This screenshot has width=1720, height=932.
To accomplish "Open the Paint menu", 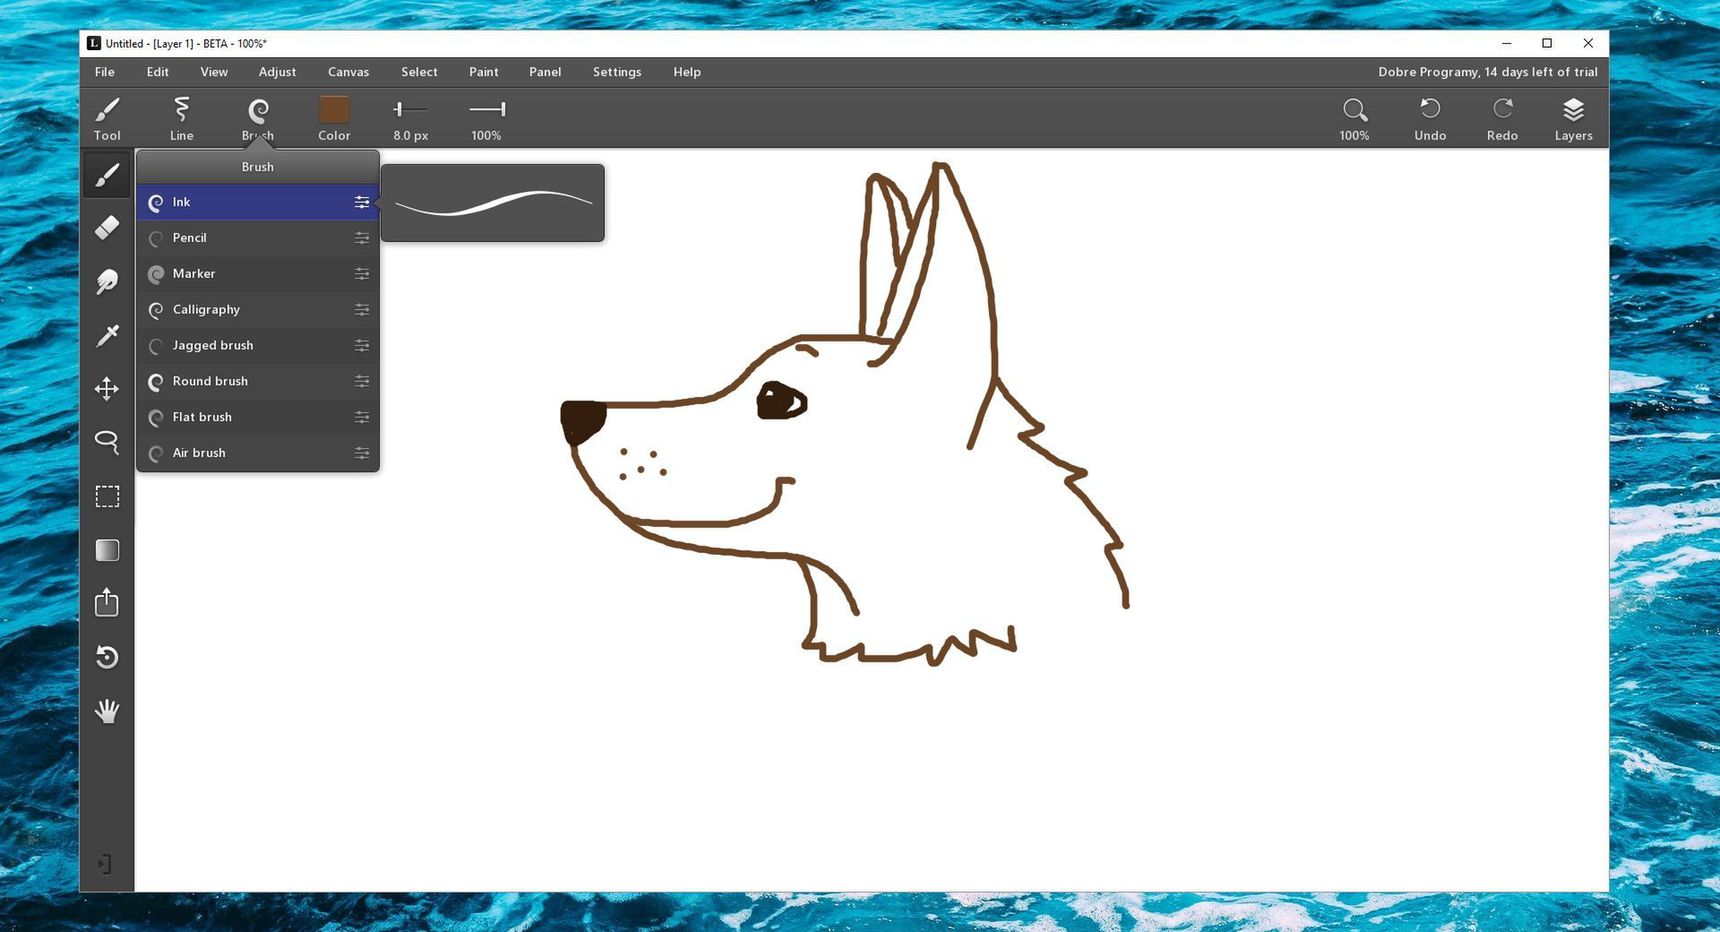I will click(x=484, y=72).
